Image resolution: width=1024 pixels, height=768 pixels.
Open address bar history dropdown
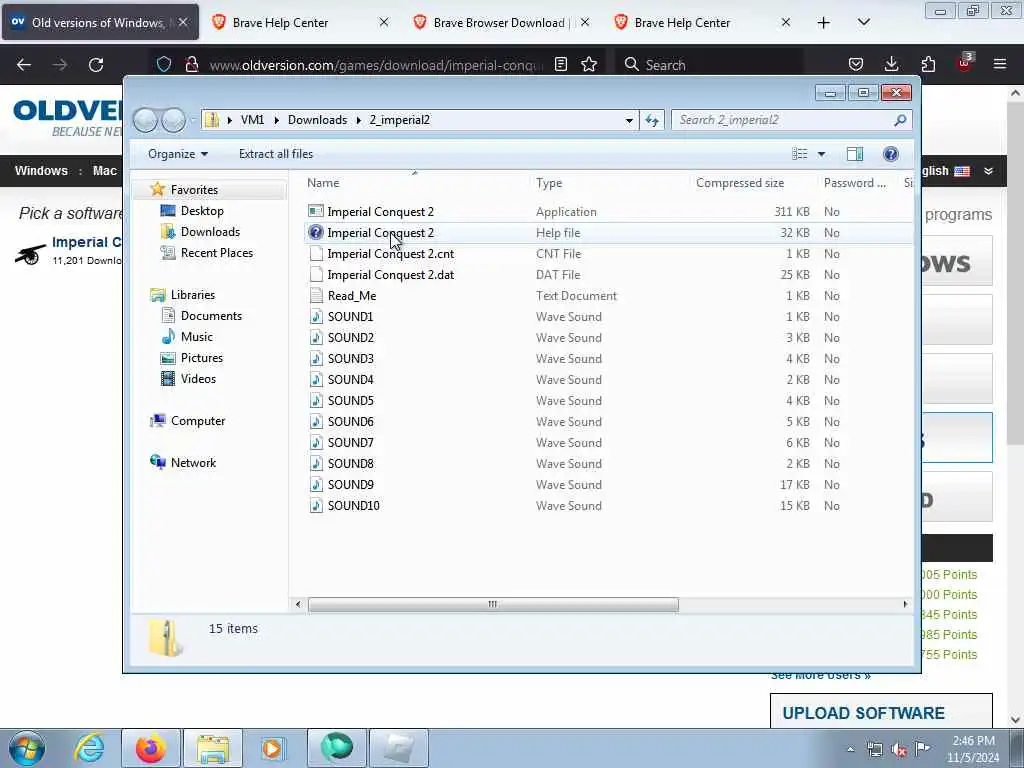629,120
